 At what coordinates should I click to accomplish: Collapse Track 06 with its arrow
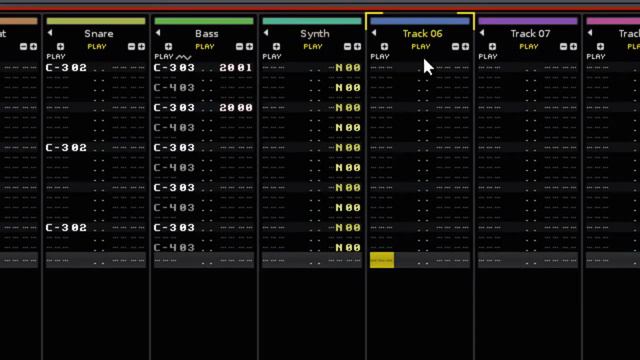(374, 33)
